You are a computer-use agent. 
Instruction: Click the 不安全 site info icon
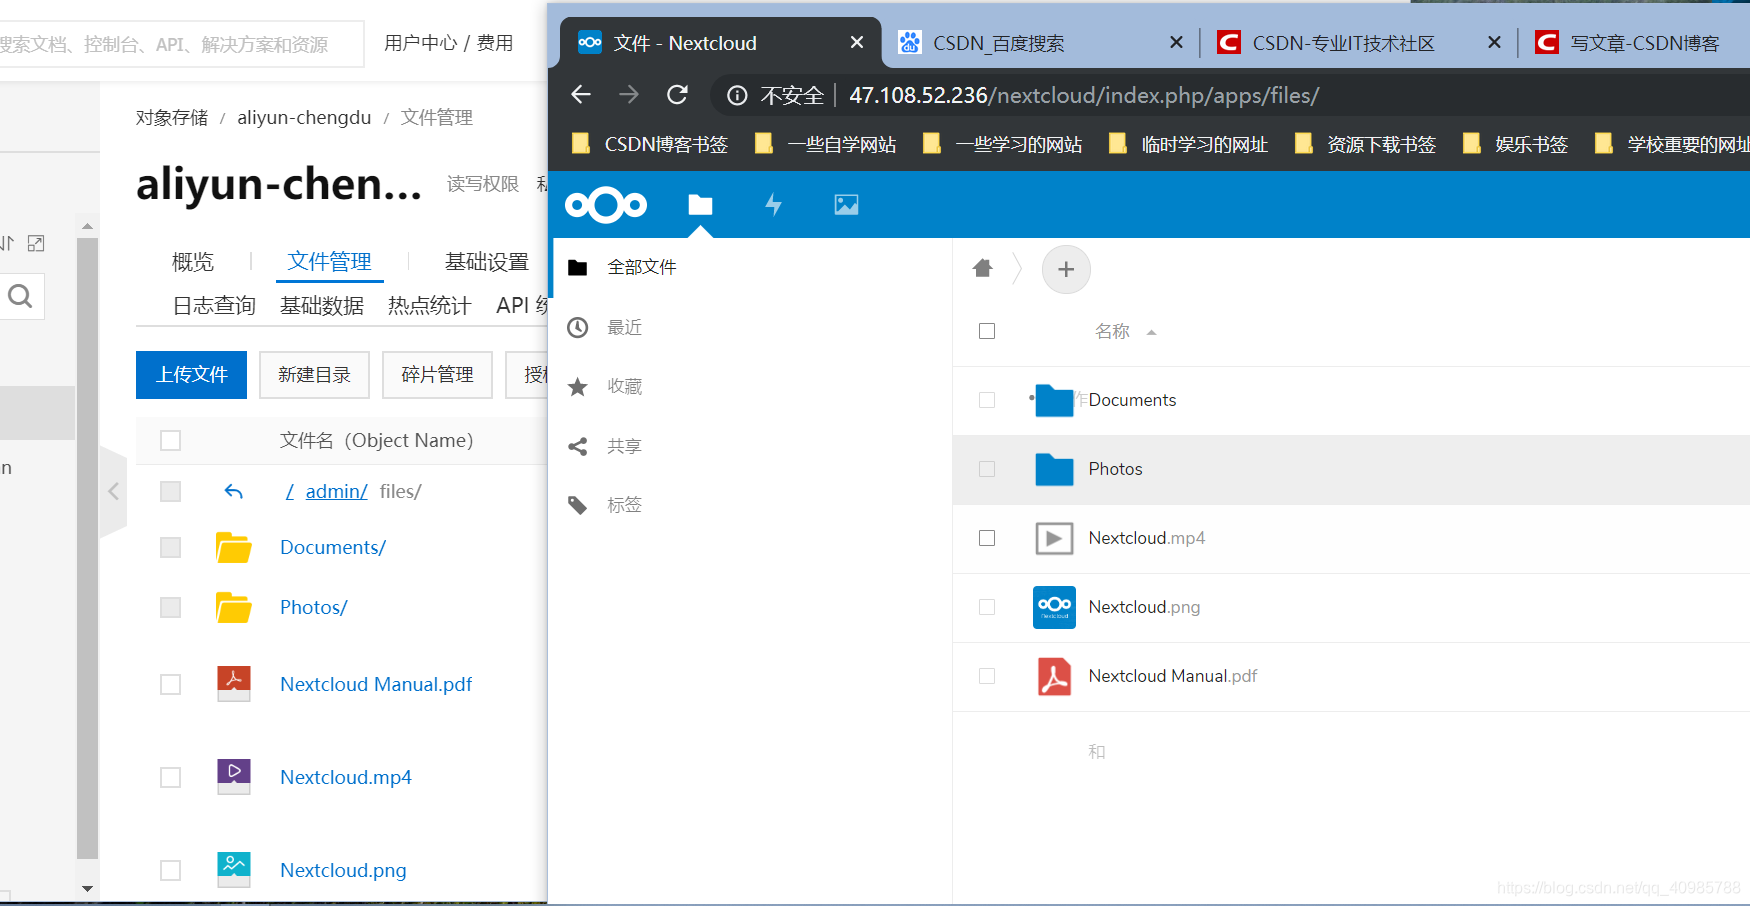pos(737,95)
